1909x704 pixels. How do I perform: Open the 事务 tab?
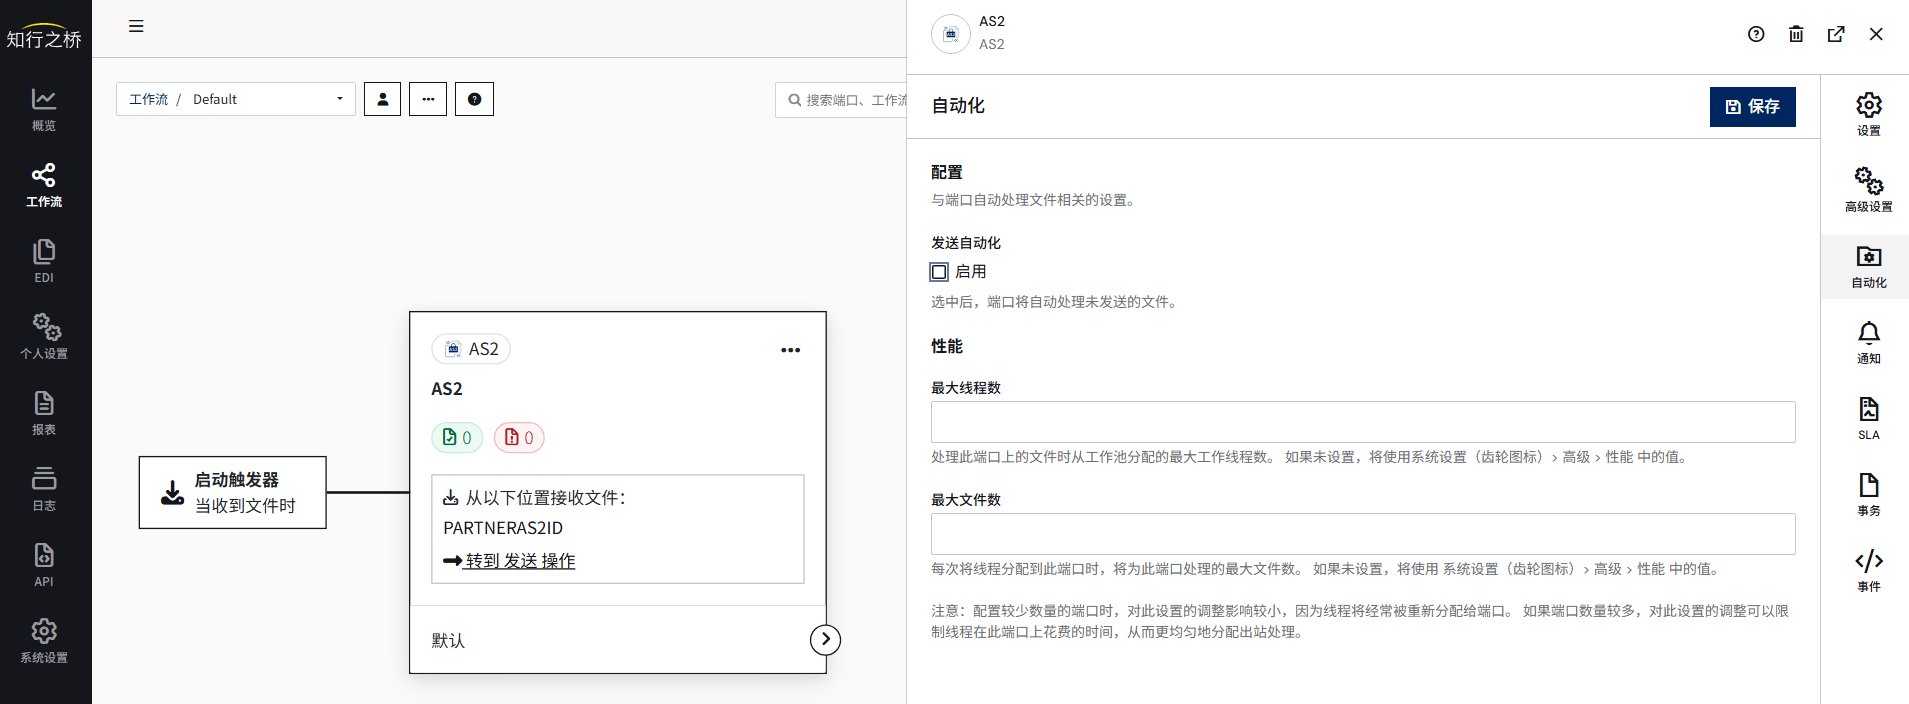(1869, 494)
